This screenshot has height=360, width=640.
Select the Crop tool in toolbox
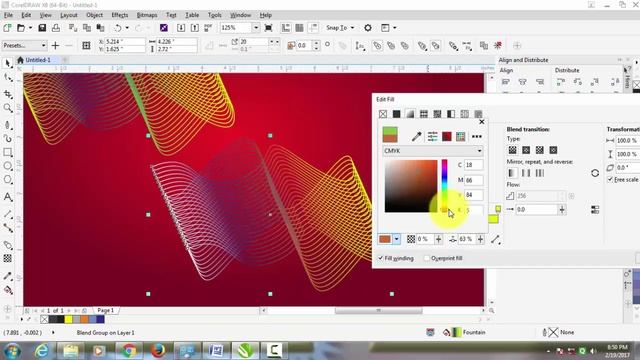8,94
